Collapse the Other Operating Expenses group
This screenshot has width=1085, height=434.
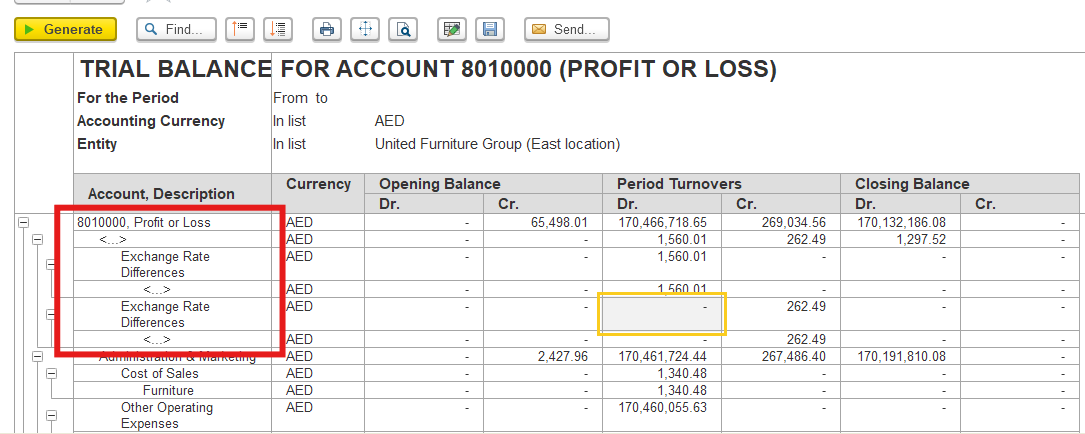coord(52,415)
